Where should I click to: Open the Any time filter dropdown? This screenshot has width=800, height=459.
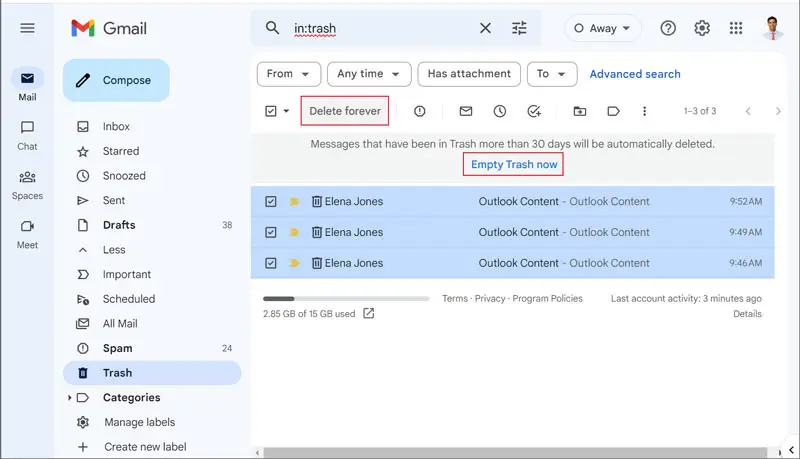369,74
